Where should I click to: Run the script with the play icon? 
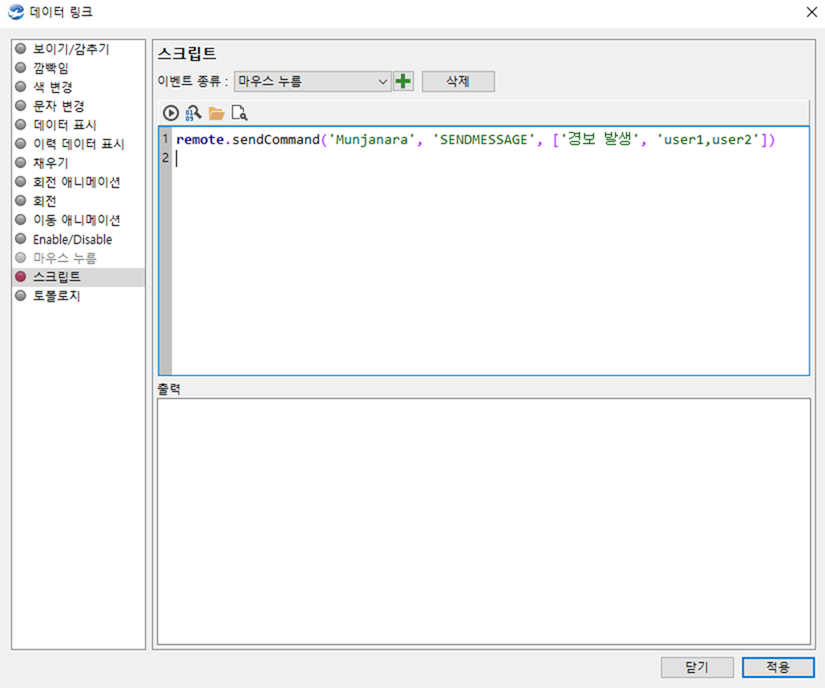click(x=171, y=113)
